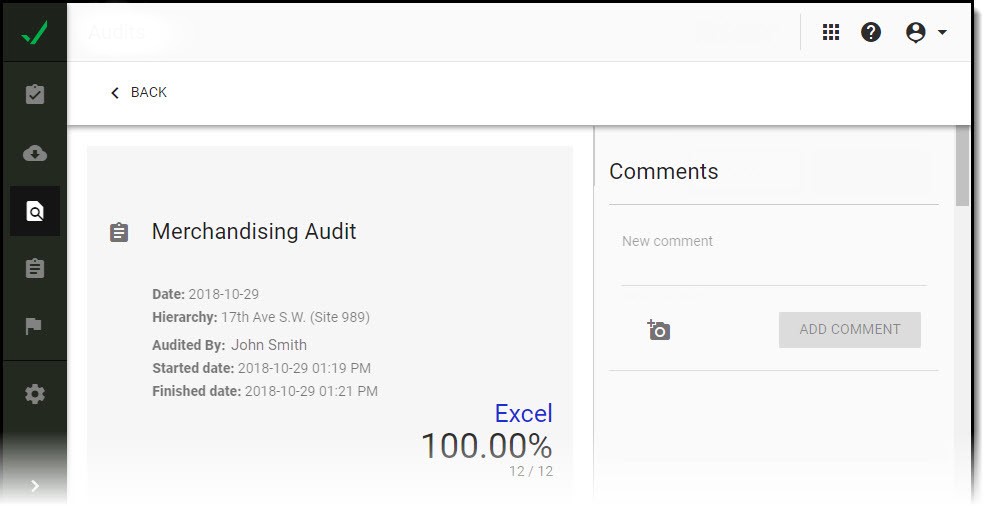
Task: Select the 100.00% audit score
Action: pos(486,446)
